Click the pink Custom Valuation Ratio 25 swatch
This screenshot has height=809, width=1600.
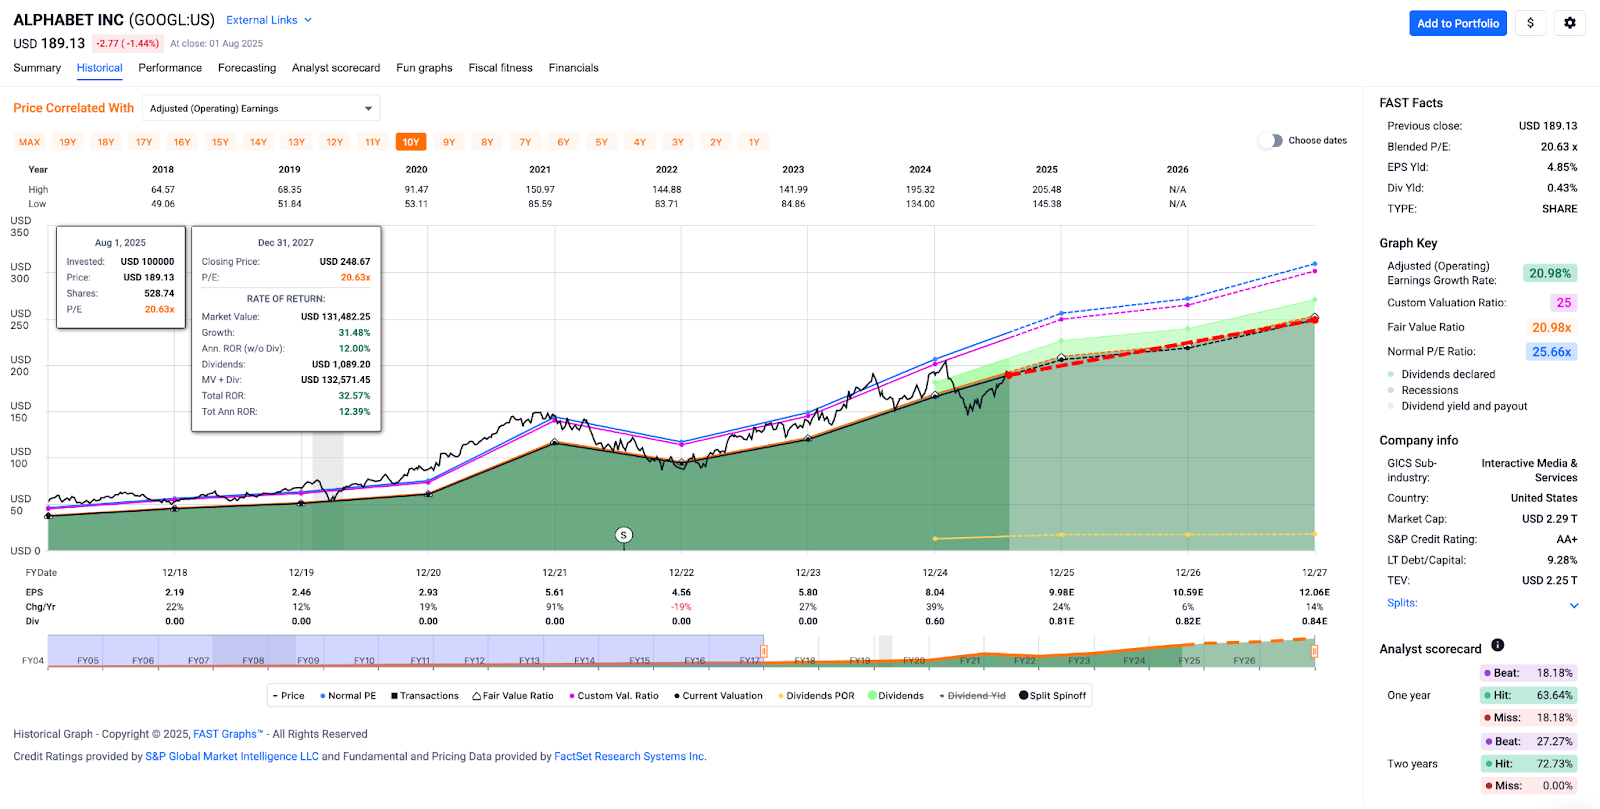point(1563,303)
